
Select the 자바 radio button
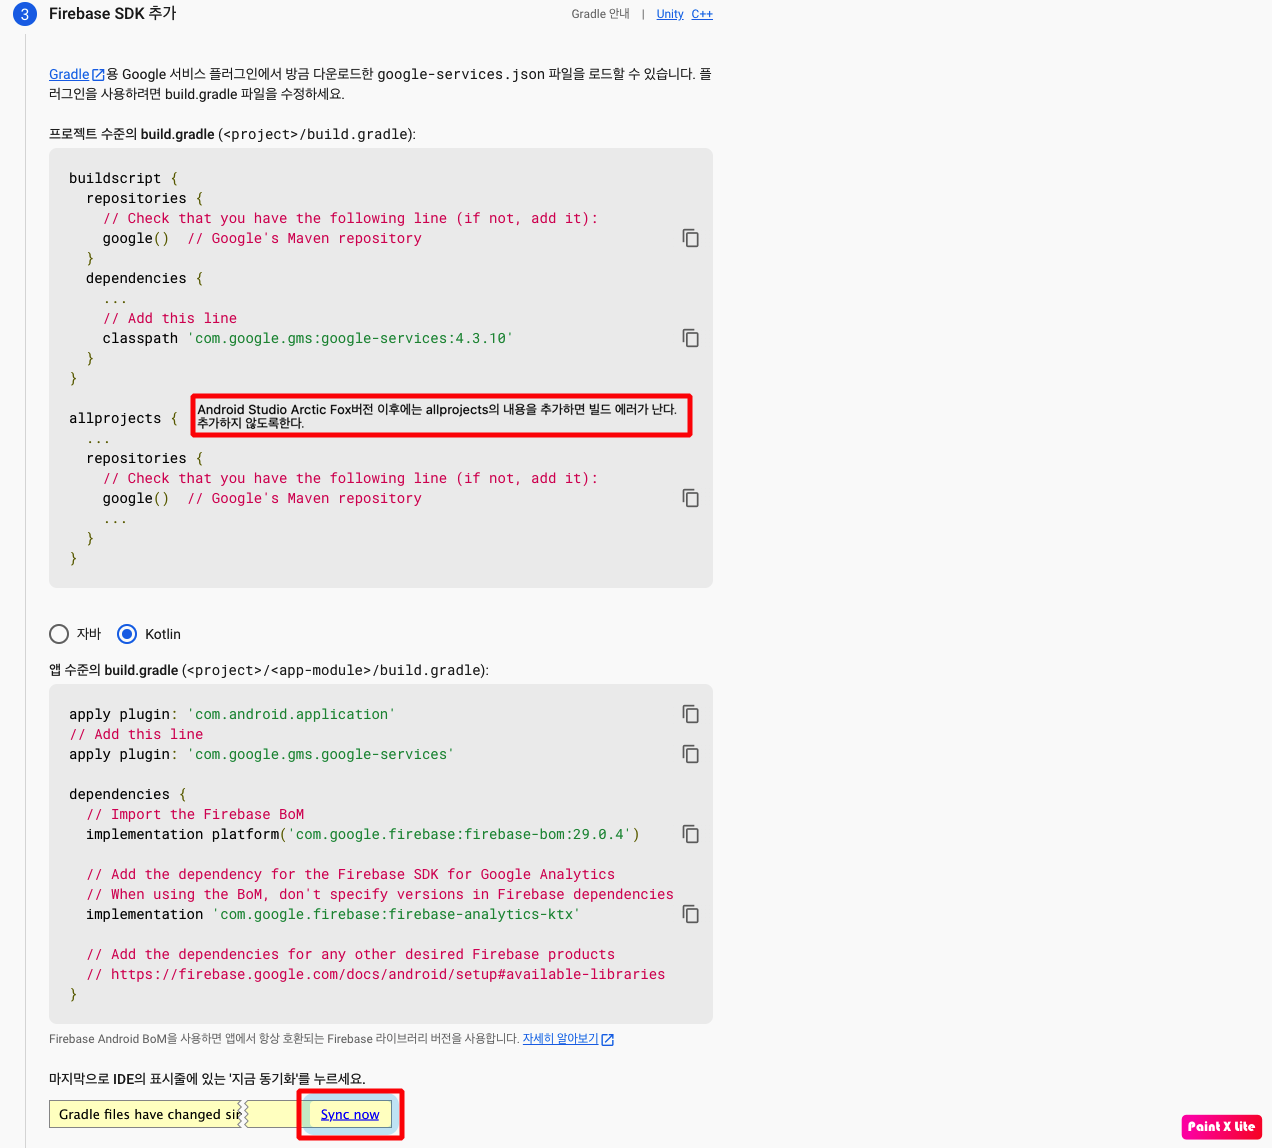[59, 634]
